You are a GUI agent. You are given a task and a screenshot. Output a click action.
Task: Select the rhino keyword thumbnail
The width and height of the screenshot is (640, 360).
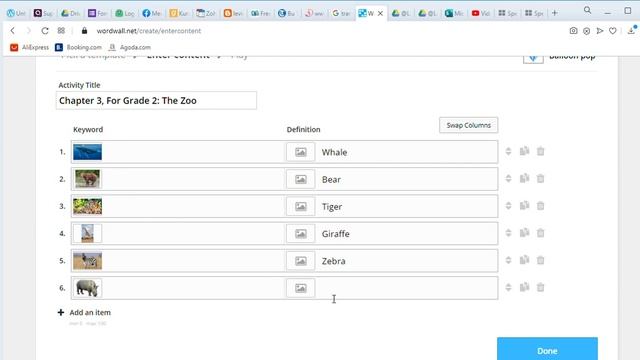coord(87,288)
